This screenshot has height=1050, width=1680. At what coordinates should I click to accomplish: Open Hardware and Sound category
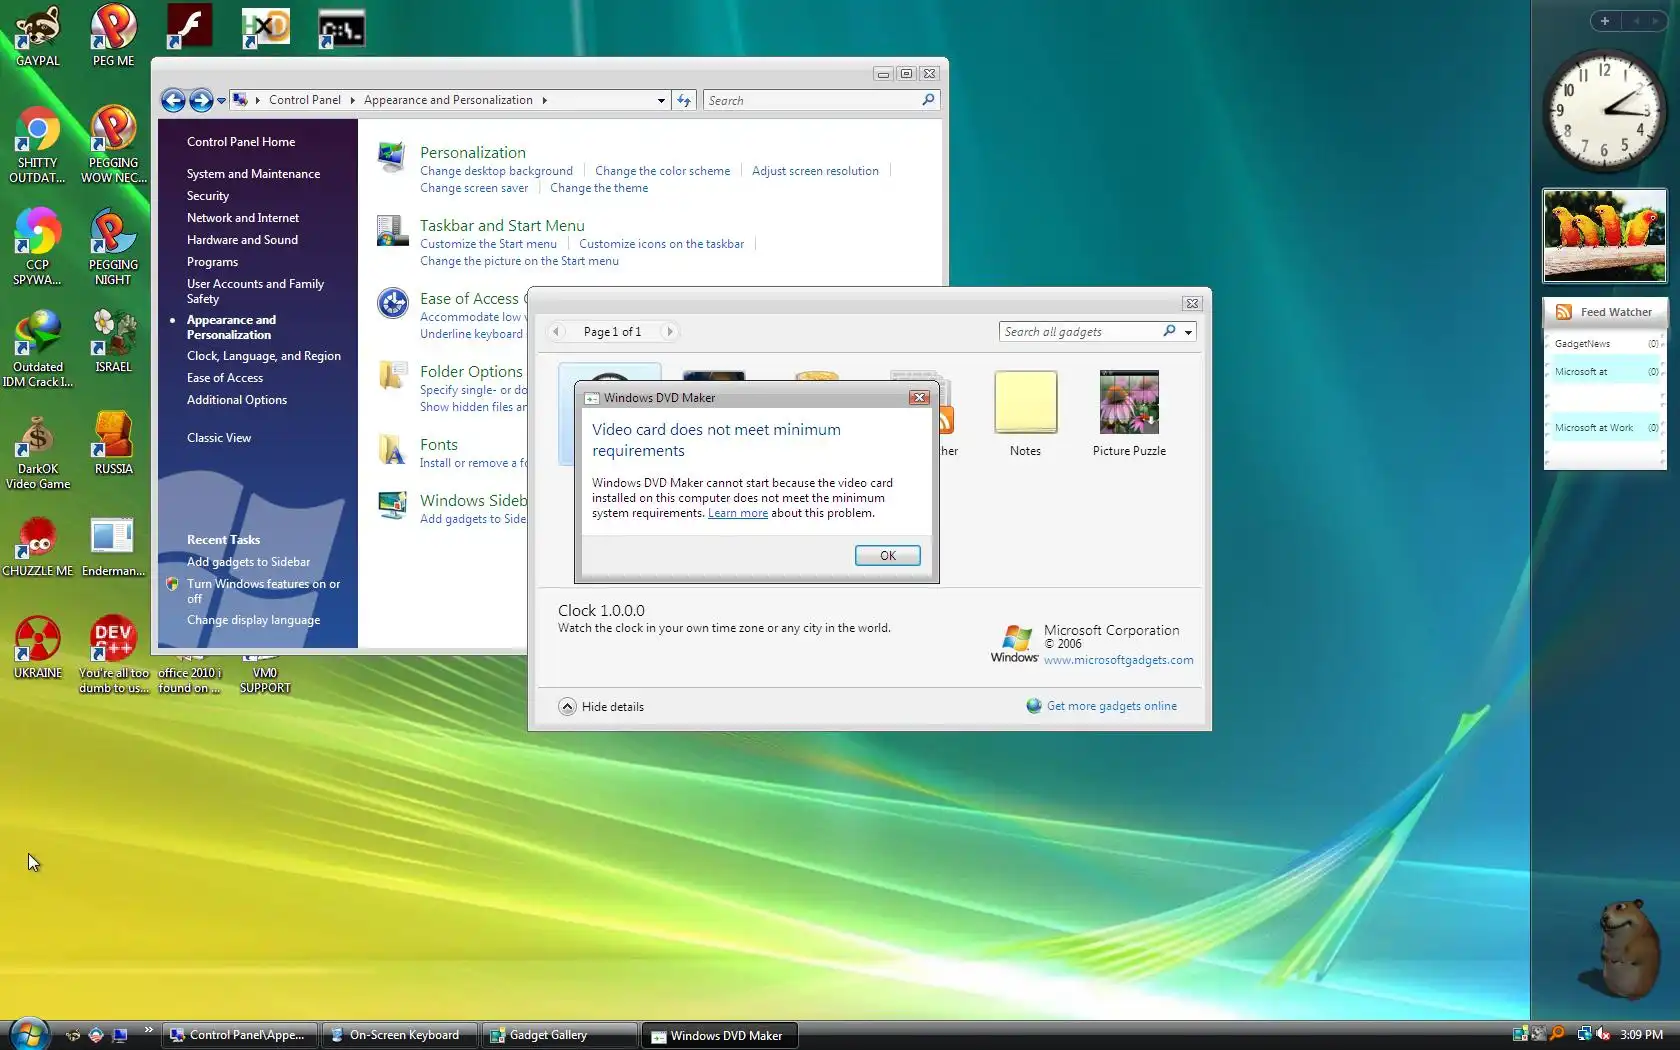coord(242,240)
